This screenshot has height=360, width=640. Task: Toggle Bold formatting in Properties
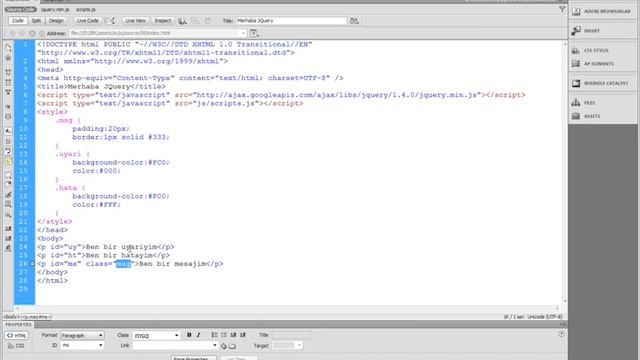point(189,335)
